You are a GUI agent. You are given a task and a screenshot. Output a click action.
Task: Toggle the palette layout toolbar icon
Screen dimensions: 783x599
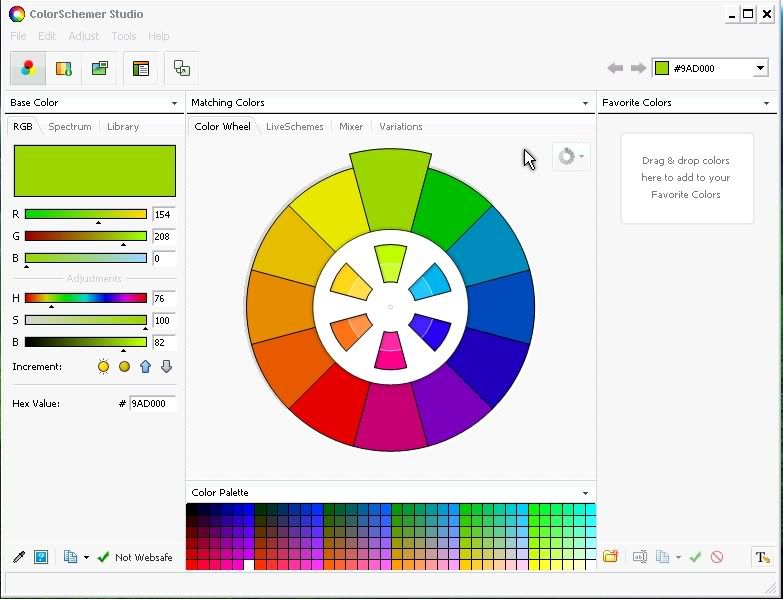(141, 68)
